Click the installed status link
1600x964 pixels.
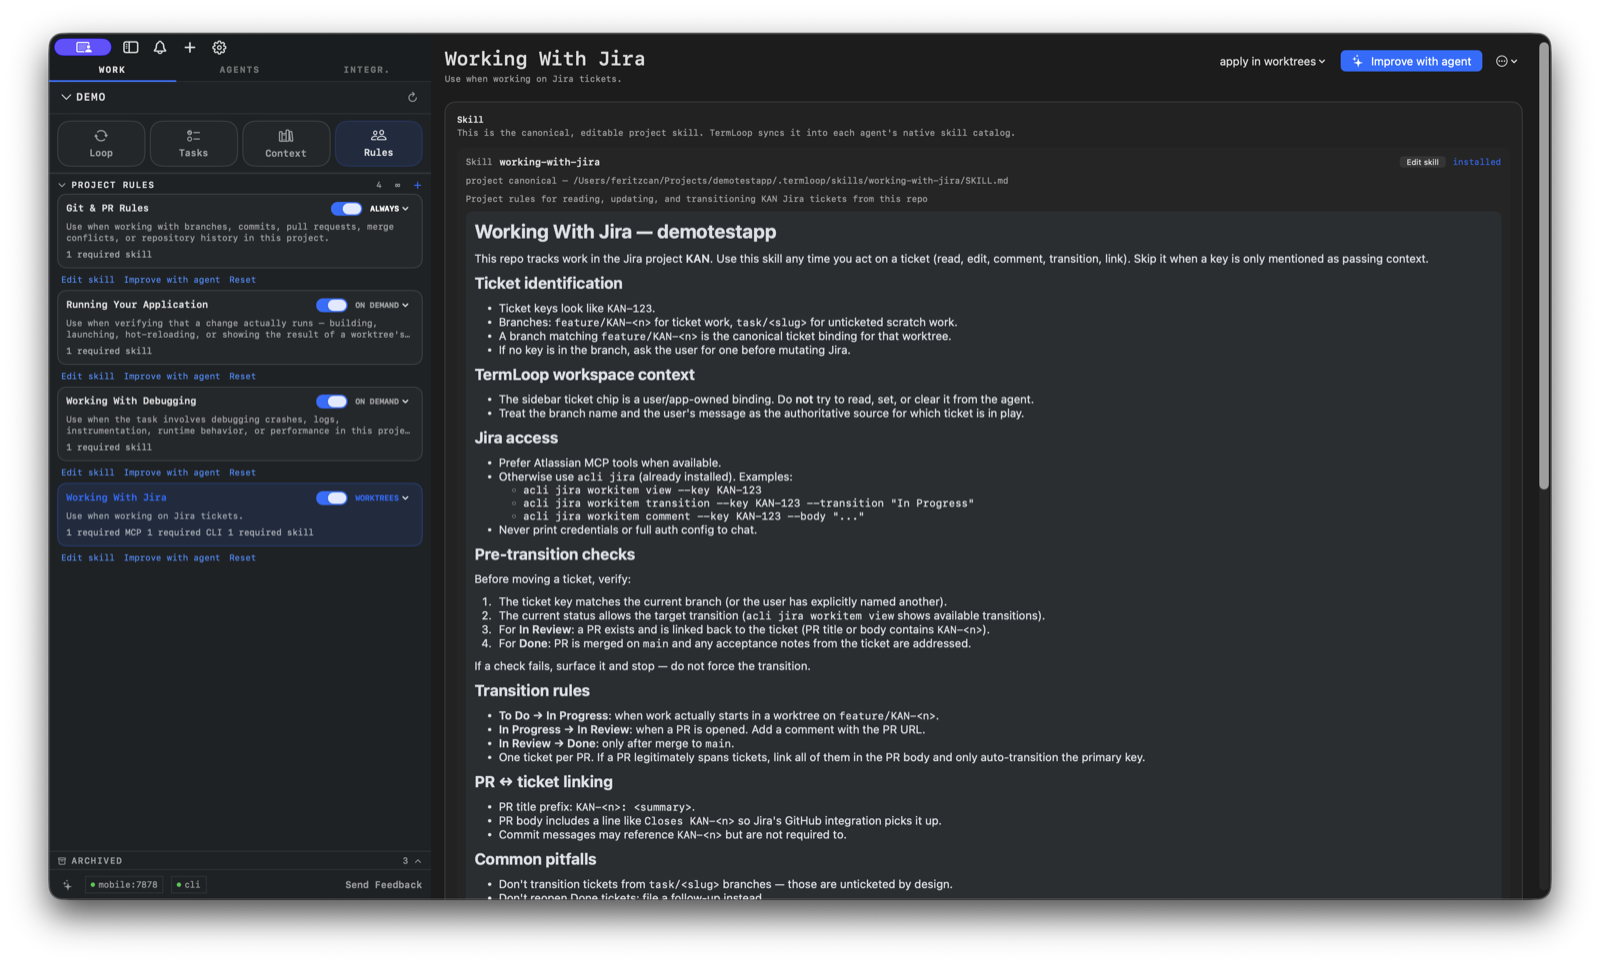[x=1476, y=162]
